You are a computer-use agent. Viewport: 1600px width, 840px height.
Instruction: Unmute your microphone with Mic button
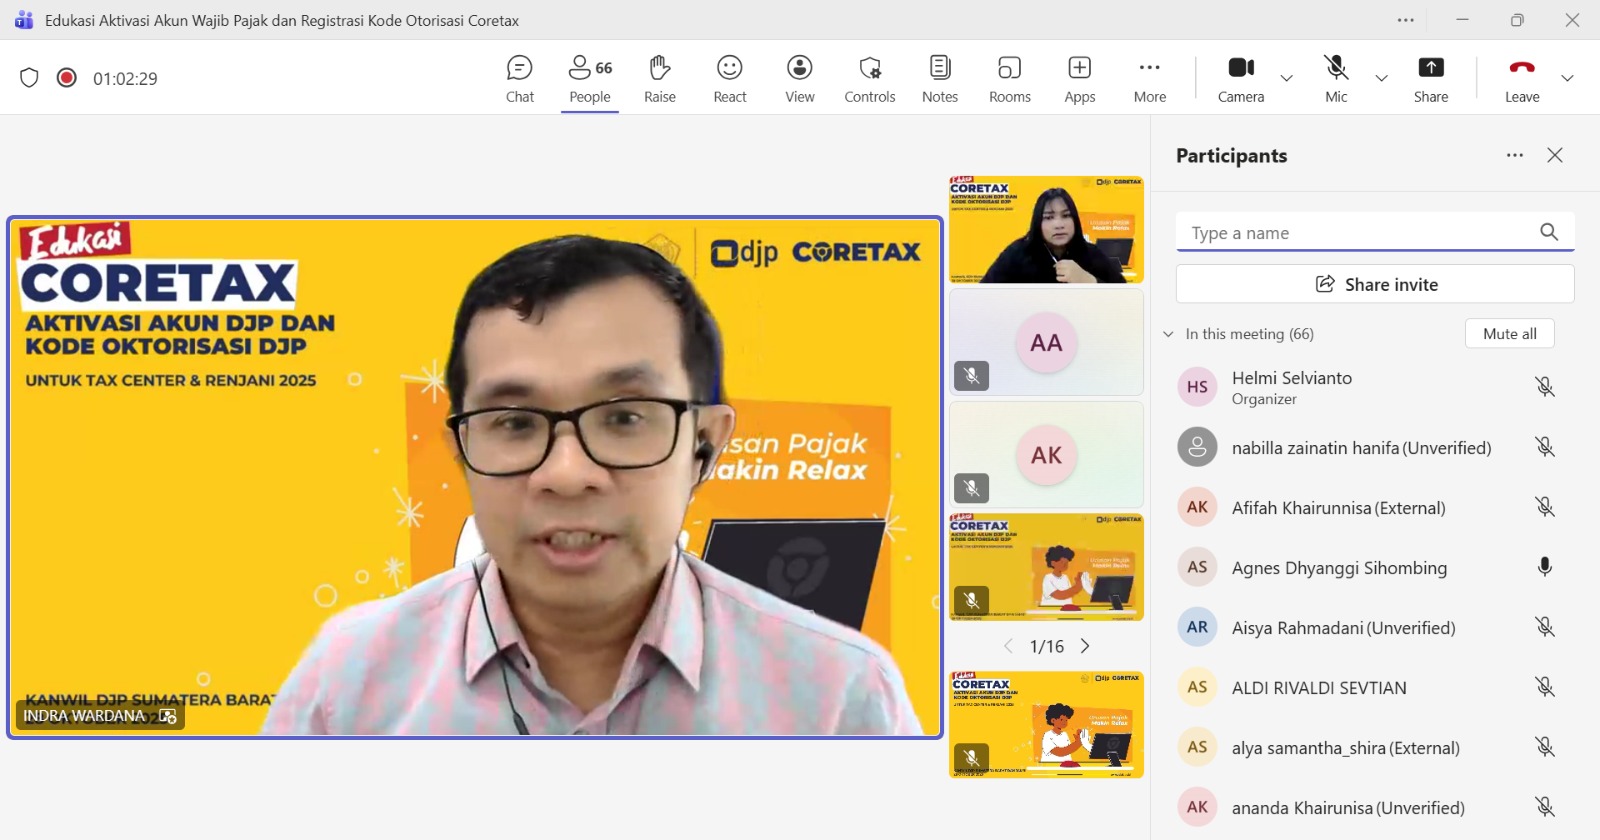1336,78
